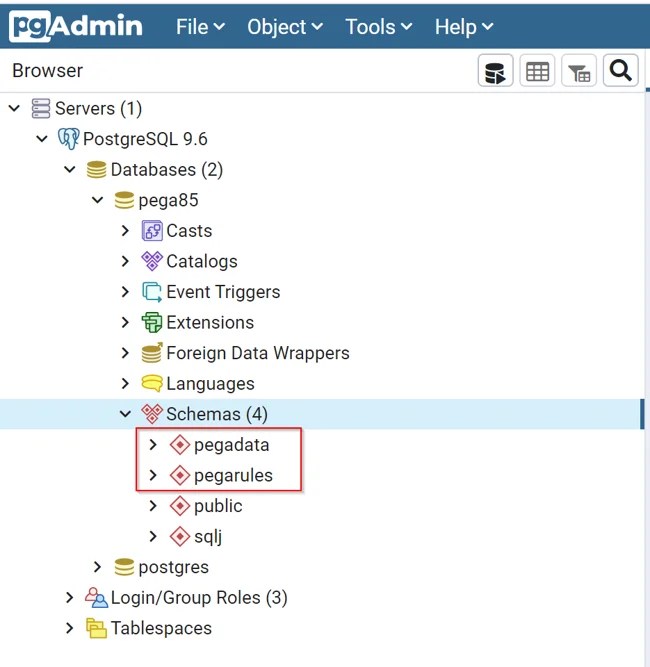The image size is (650, 667).
Task: Select the 'pegadata' schema label
Action: [x=231, y=445]
